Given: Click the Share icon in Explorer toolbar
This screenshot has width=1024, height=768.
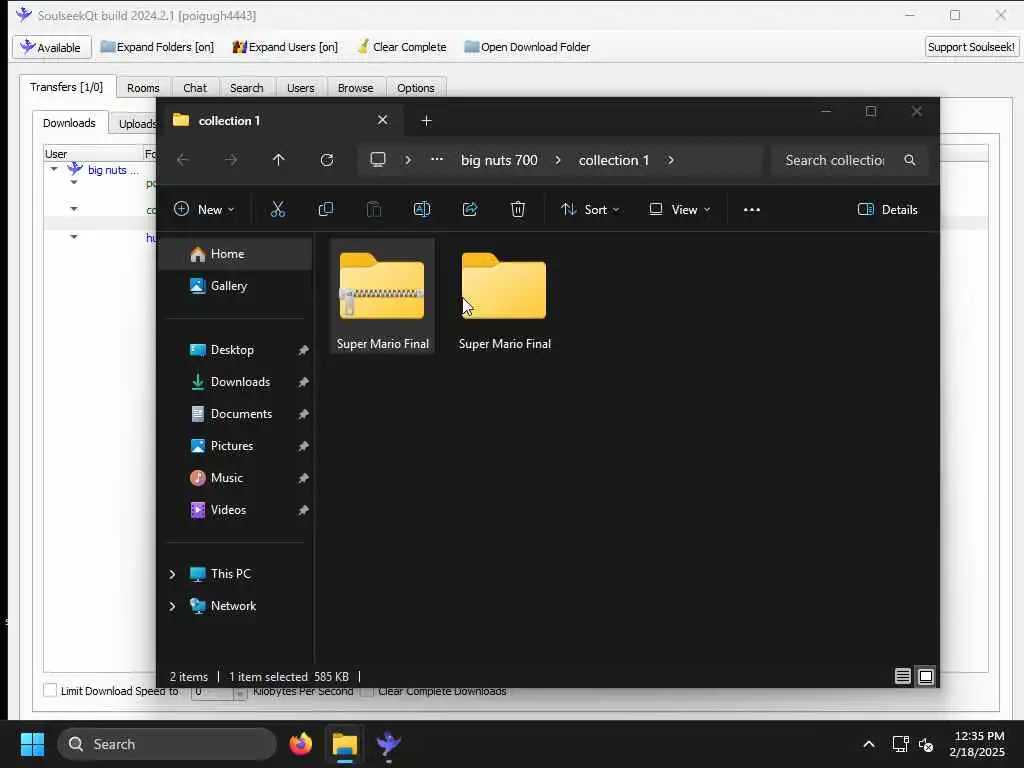Looking at the screenshot, I should (x=470, y=209).
